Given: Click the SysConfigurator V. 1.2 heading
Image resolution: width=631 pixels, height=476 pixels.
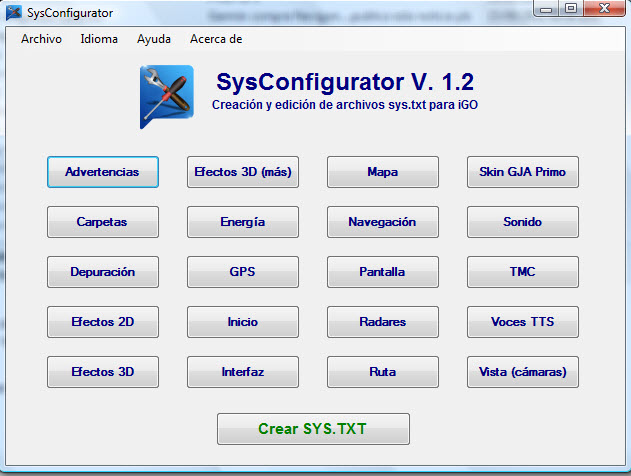Looking at the screenshot, I should pyautogui.click(x=345, y=82).
